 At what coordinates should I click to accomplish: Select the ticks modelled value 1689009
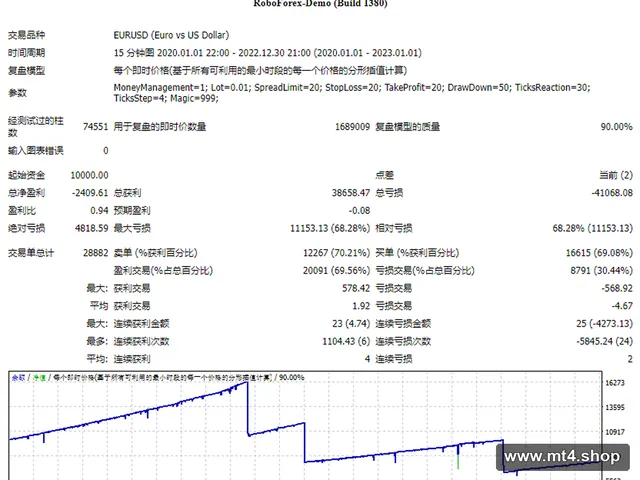point(352,127)
